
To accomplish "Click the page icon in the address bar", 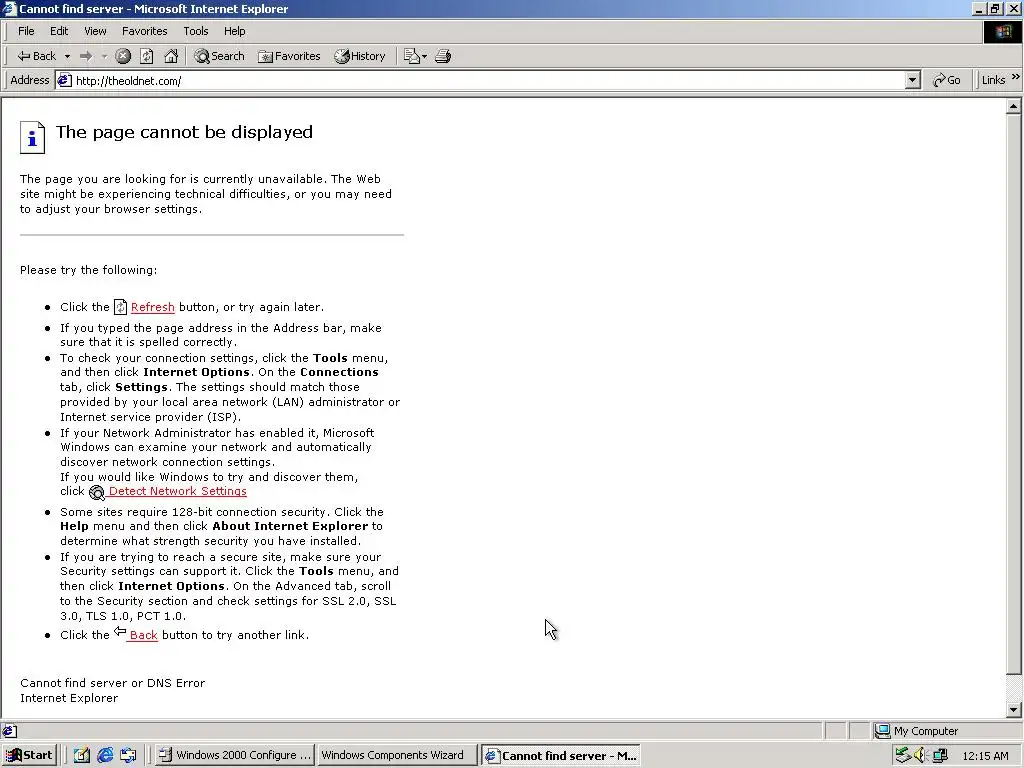I will pos(63,80).
